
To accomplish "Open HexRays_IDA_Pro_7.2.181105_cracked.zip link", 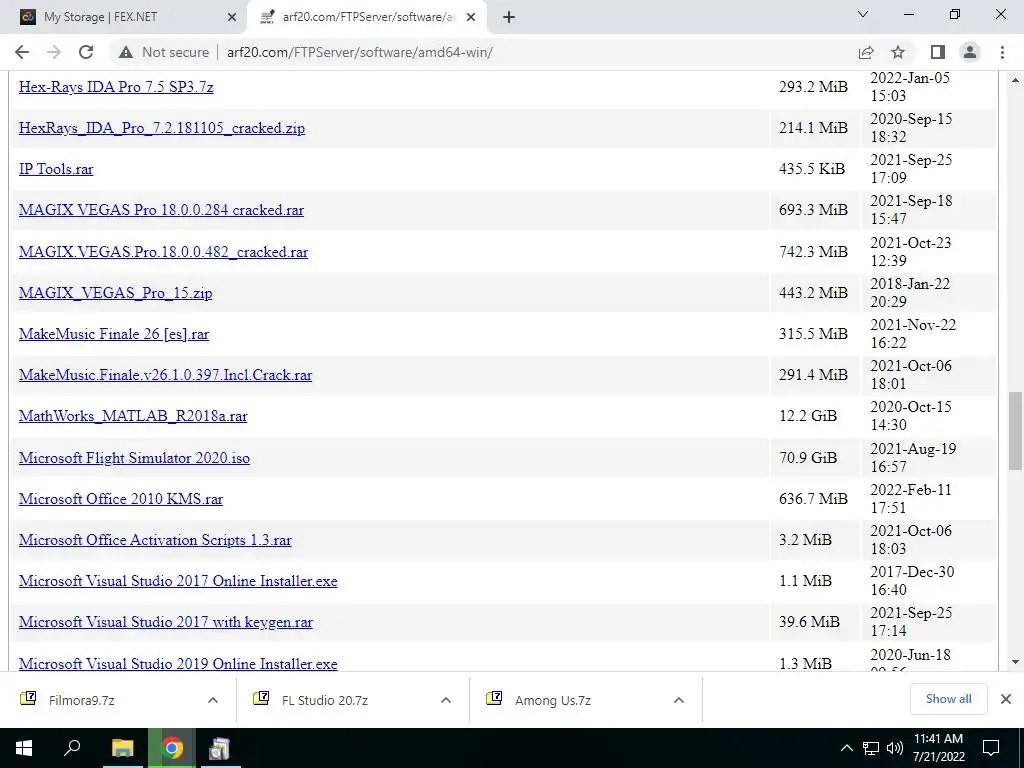I will coord(162,128).
